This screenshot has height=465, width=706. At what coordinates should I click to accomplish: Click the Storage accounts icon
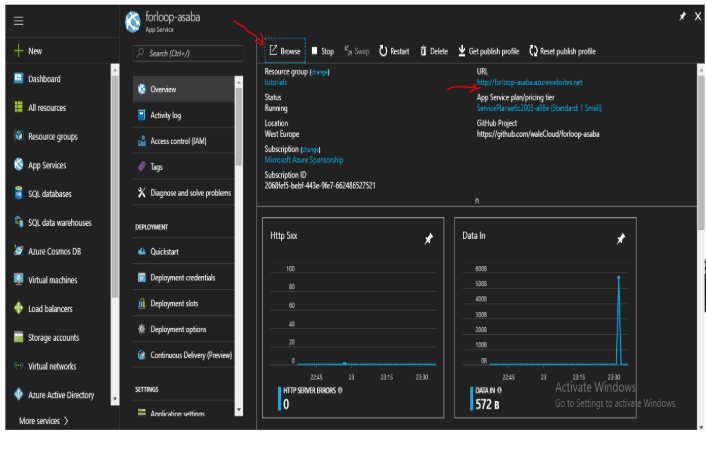point(18,337)
